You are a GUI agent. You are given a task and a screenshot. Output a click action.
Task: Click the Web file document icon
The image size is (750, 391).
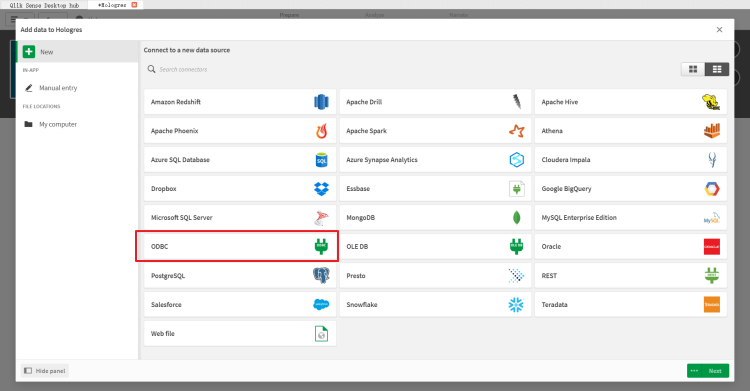tap(321, 334)
